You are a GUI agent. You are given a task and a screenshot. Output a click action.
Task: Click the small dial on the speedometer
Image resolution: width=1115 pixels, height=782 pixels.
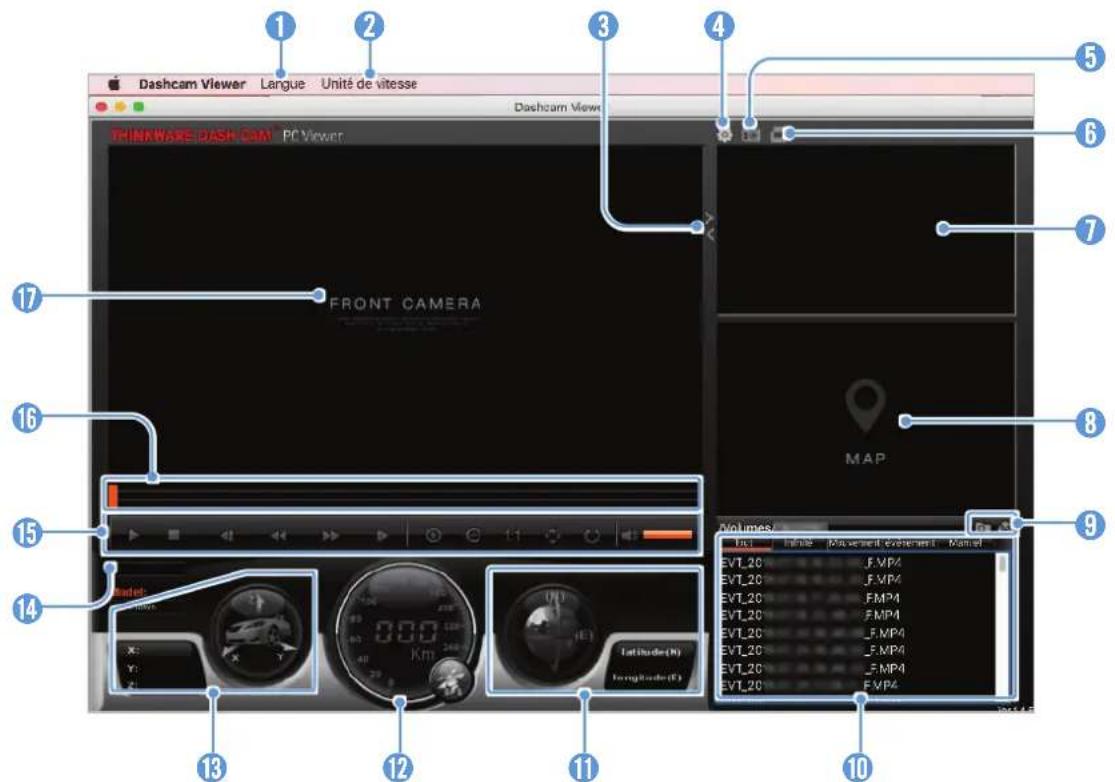(x=450, y=680)
